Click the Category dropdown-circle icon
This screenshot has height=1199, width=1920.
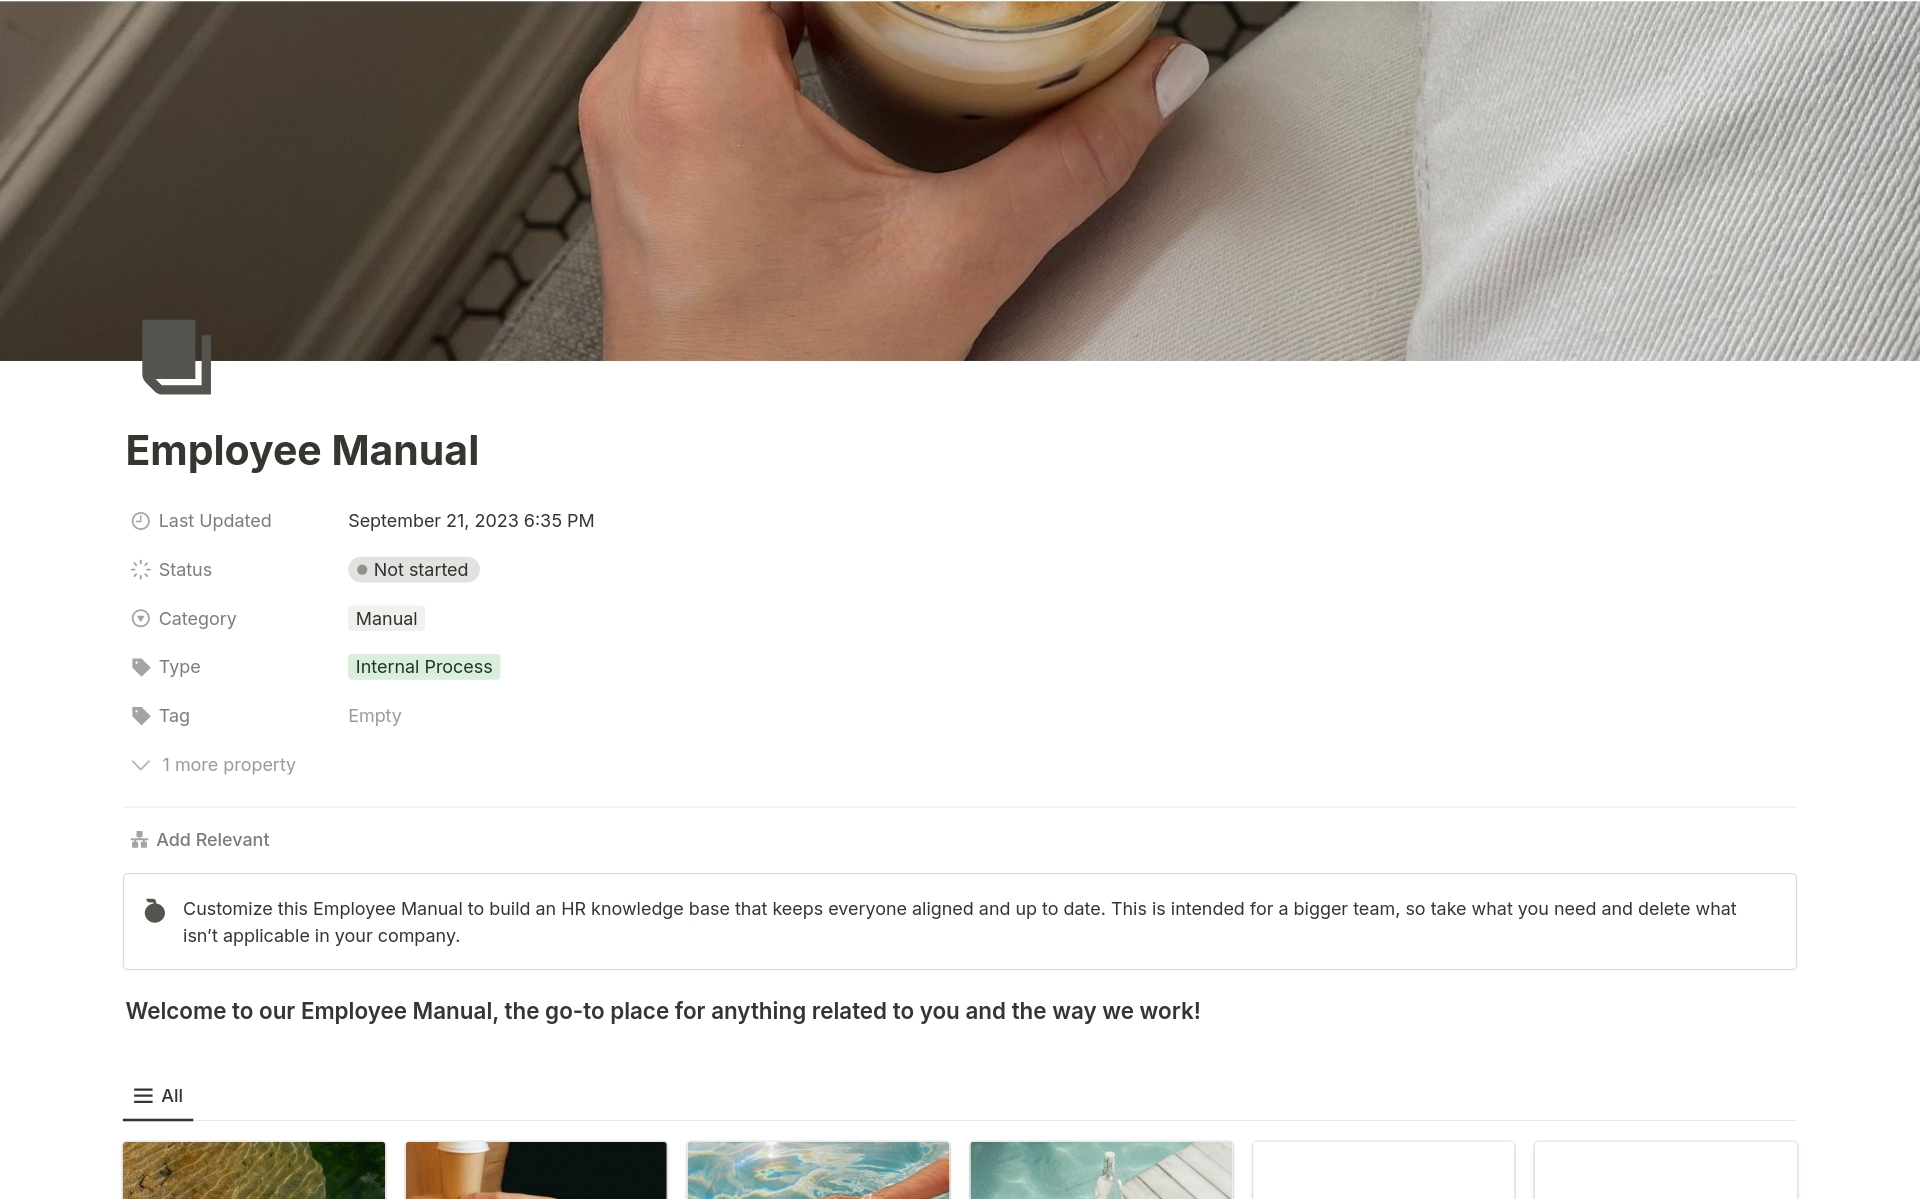pos(141,619)
